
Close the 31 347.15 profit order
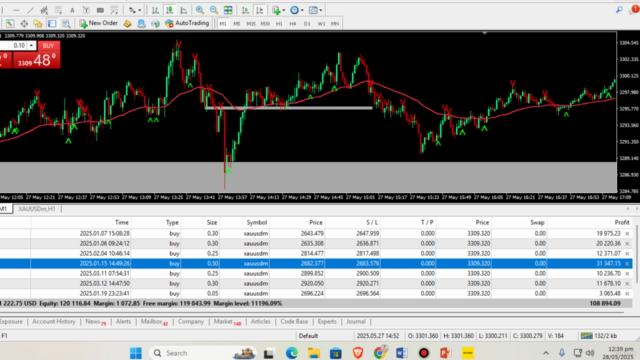627,264
